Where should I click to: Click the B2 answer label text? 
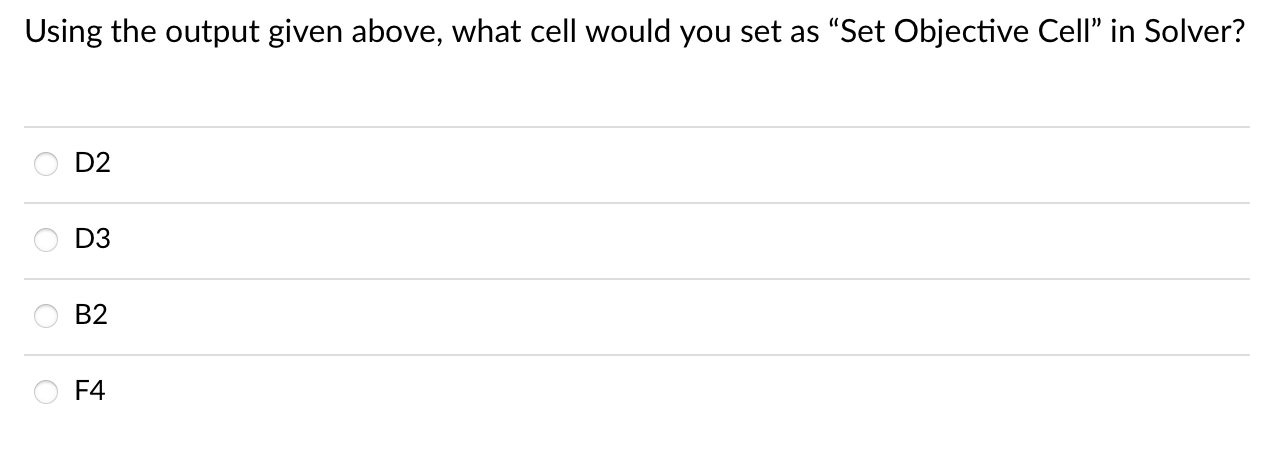[92, 316]
